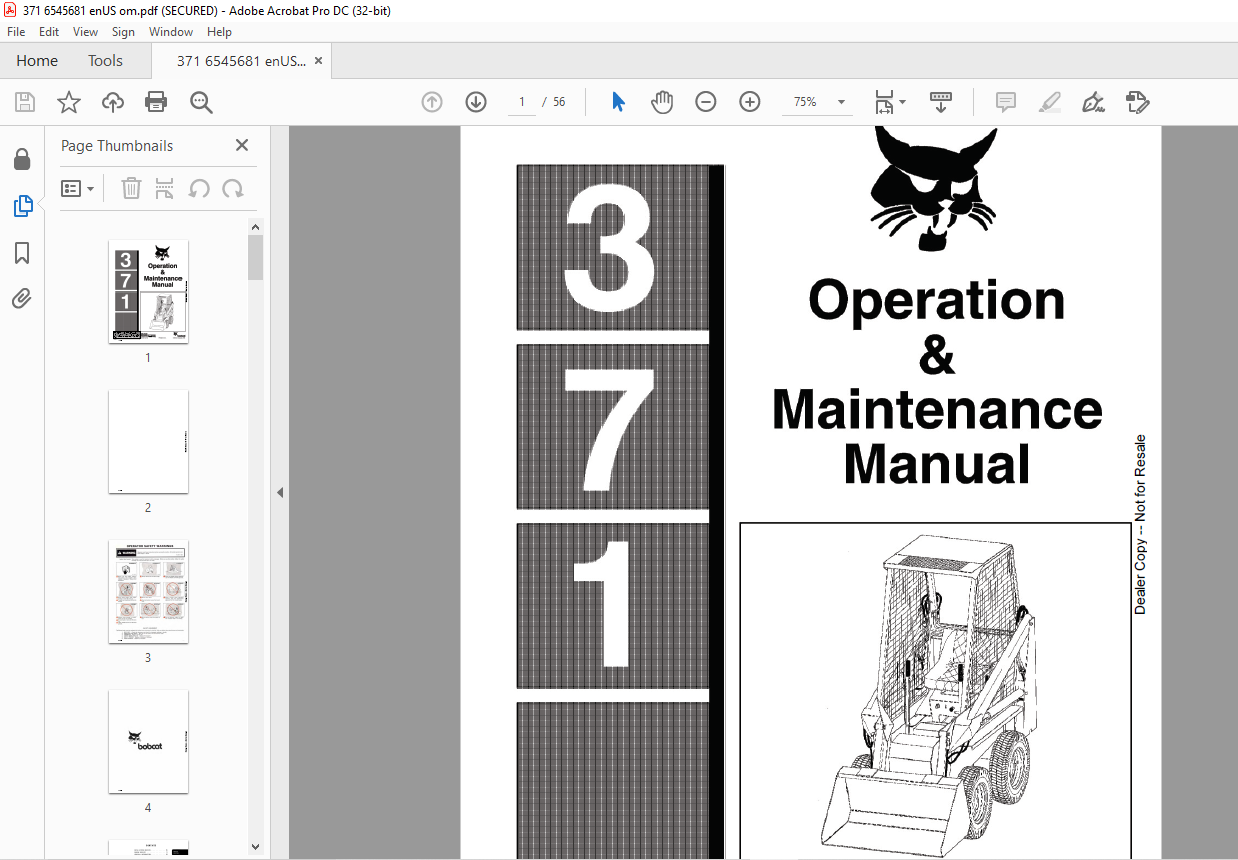The image size is (1238, 860).
Task: Collapse the navigation pane with the left arrow
Action: coord(280,492)
